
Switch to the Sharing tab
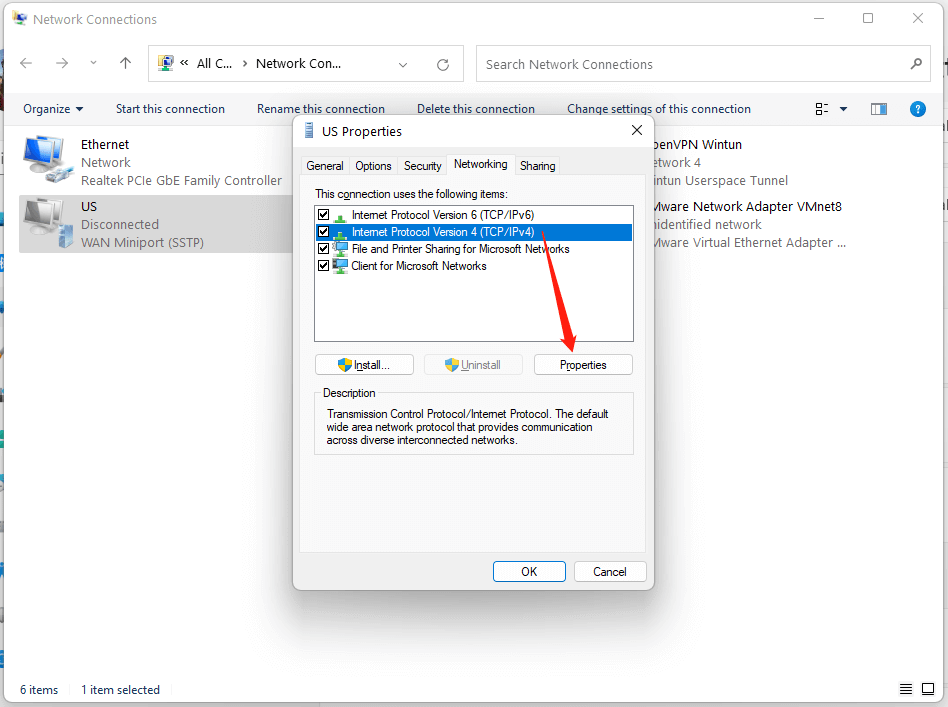(x=537, y=166)
